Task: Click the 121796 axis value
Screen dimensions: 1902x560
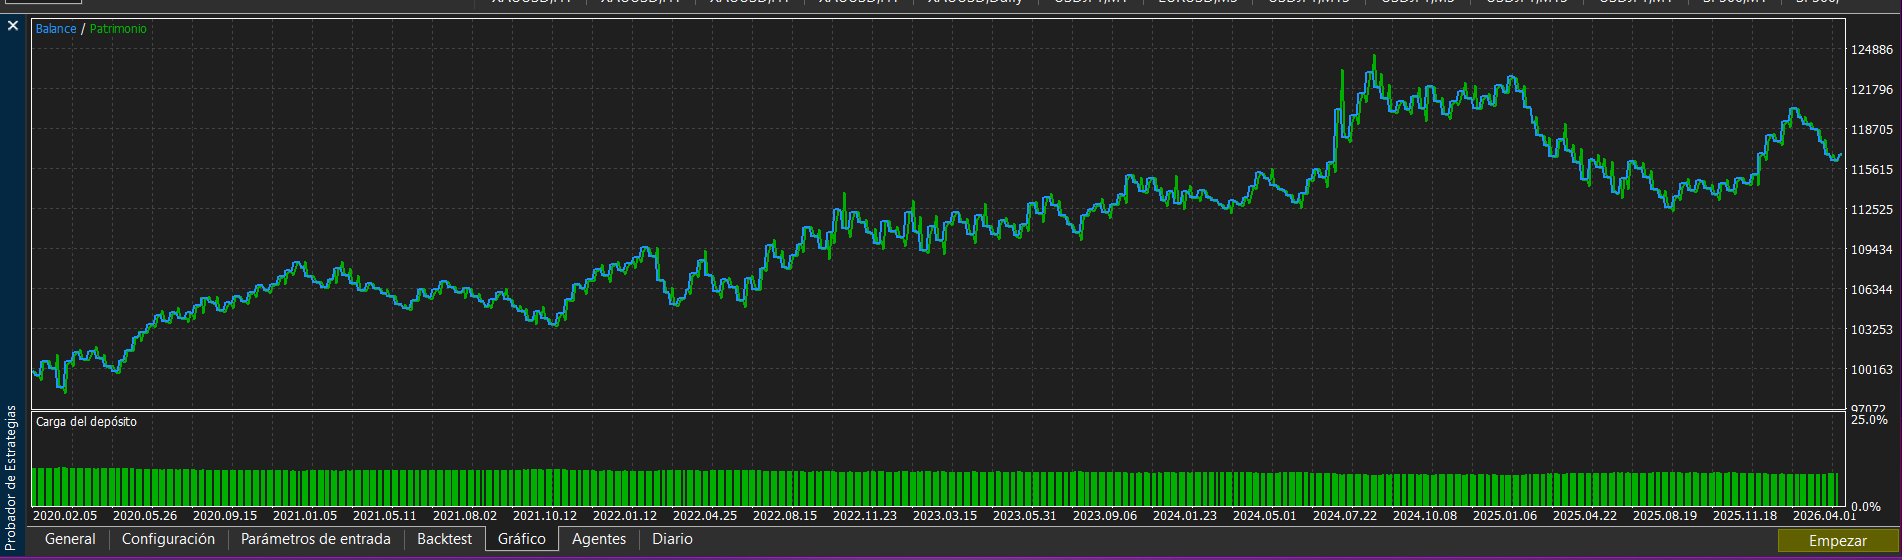Action: [x=1871, y=89]
